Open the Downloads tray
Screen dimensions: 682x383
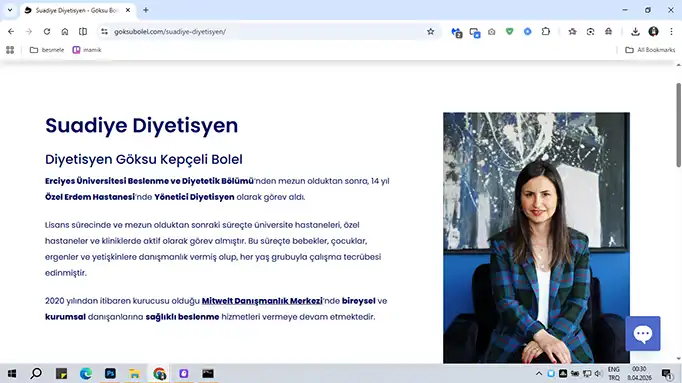point(635,31)
